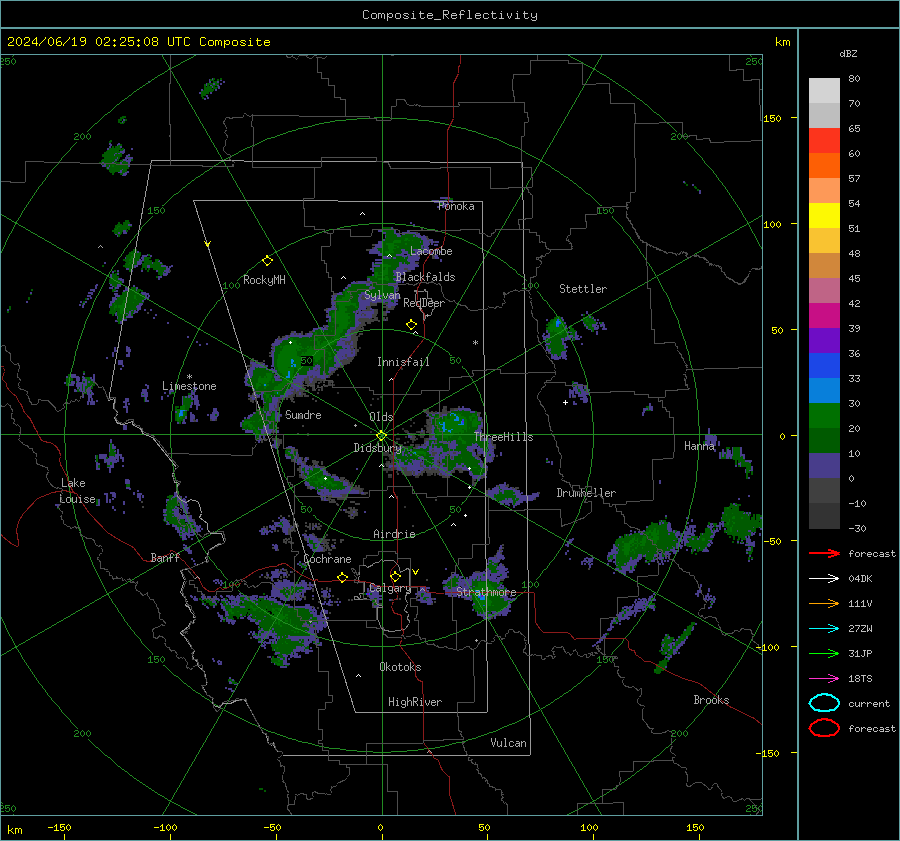Click the radar site marker near Didsbury
The width and height of the screenshot is (900, 841).
pos(381,436)
